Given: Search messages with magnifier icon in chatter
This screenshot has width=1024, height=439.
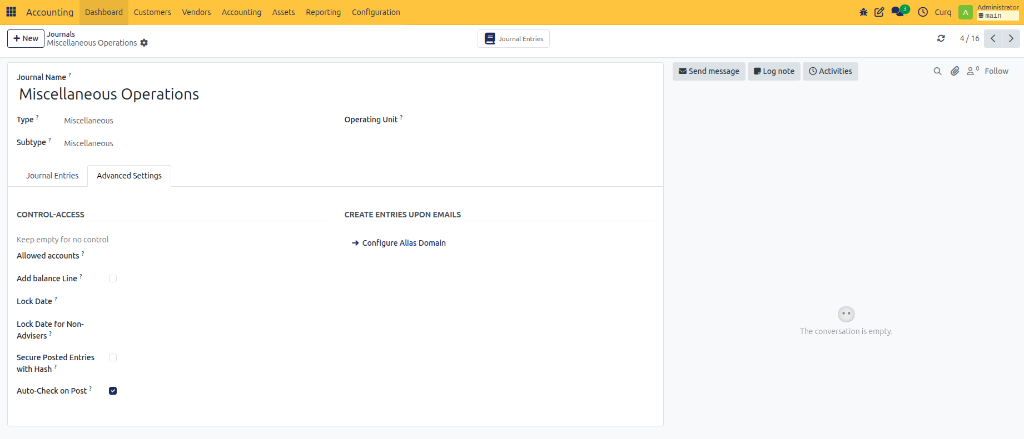Looking at the screenshot, I should (937, 71).
